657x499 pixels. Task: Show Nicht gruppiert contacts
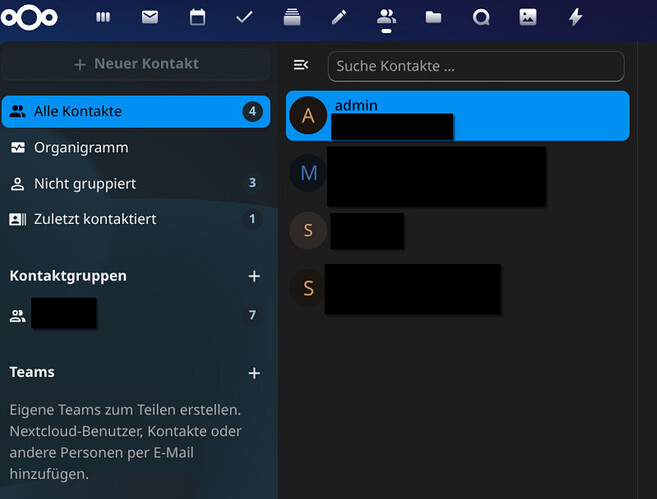click(136, 184)
